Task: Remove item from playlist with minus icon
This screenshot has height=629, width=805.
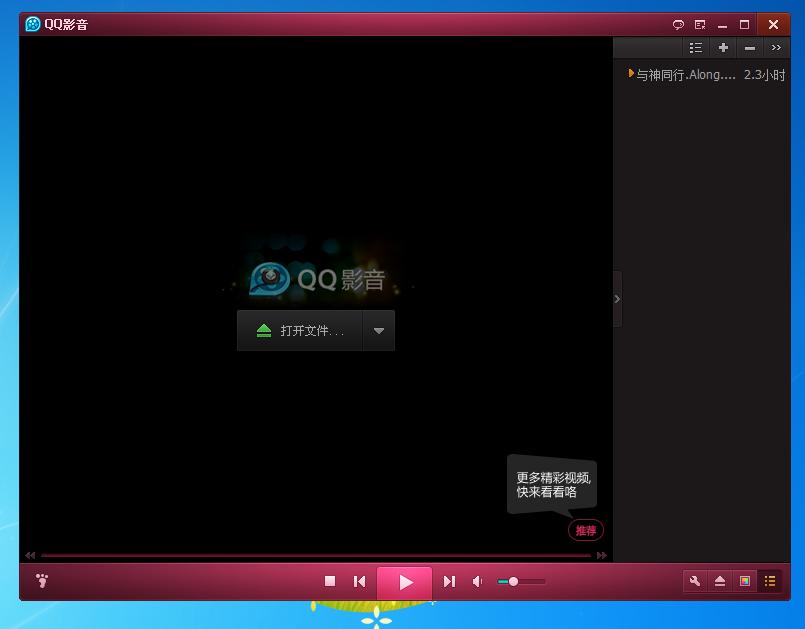Action: click(750, 48)
